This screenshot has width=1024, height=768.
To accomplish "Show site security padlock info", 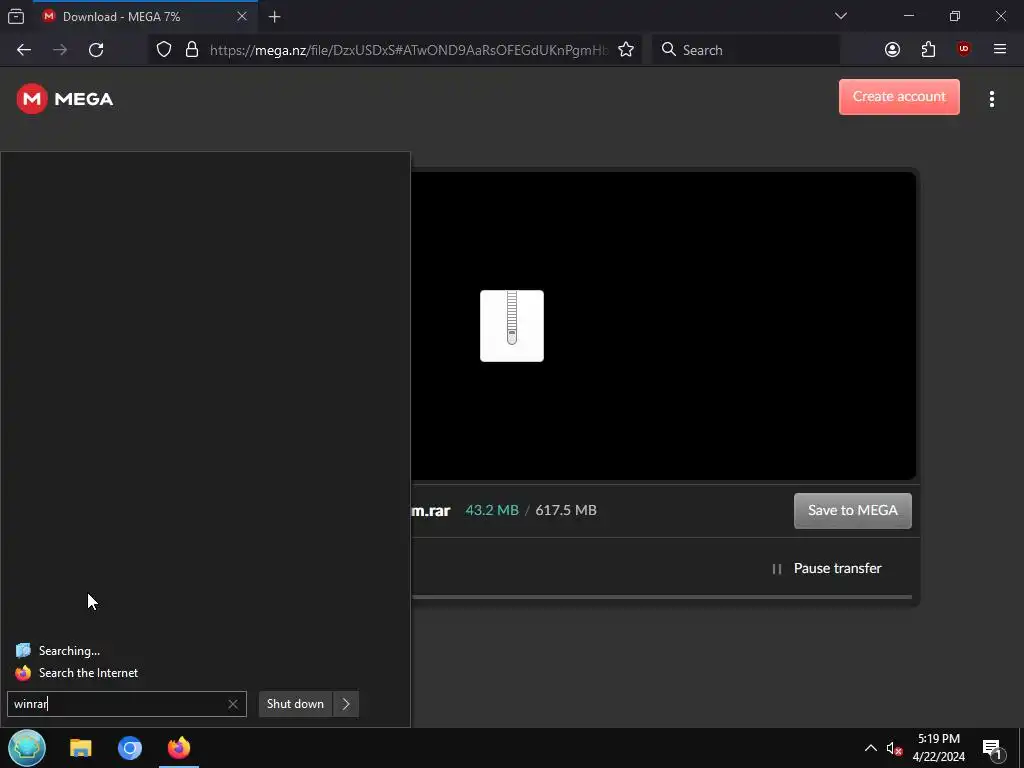I will pyautogui.click(x=191, y=50).
